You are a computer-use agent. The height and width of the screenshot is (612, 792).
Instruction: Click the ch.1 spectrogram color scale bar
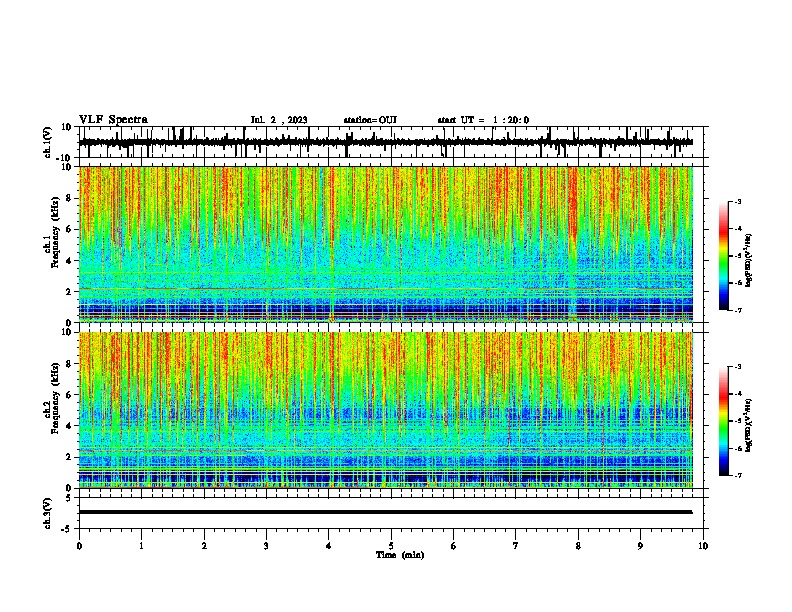723,256
